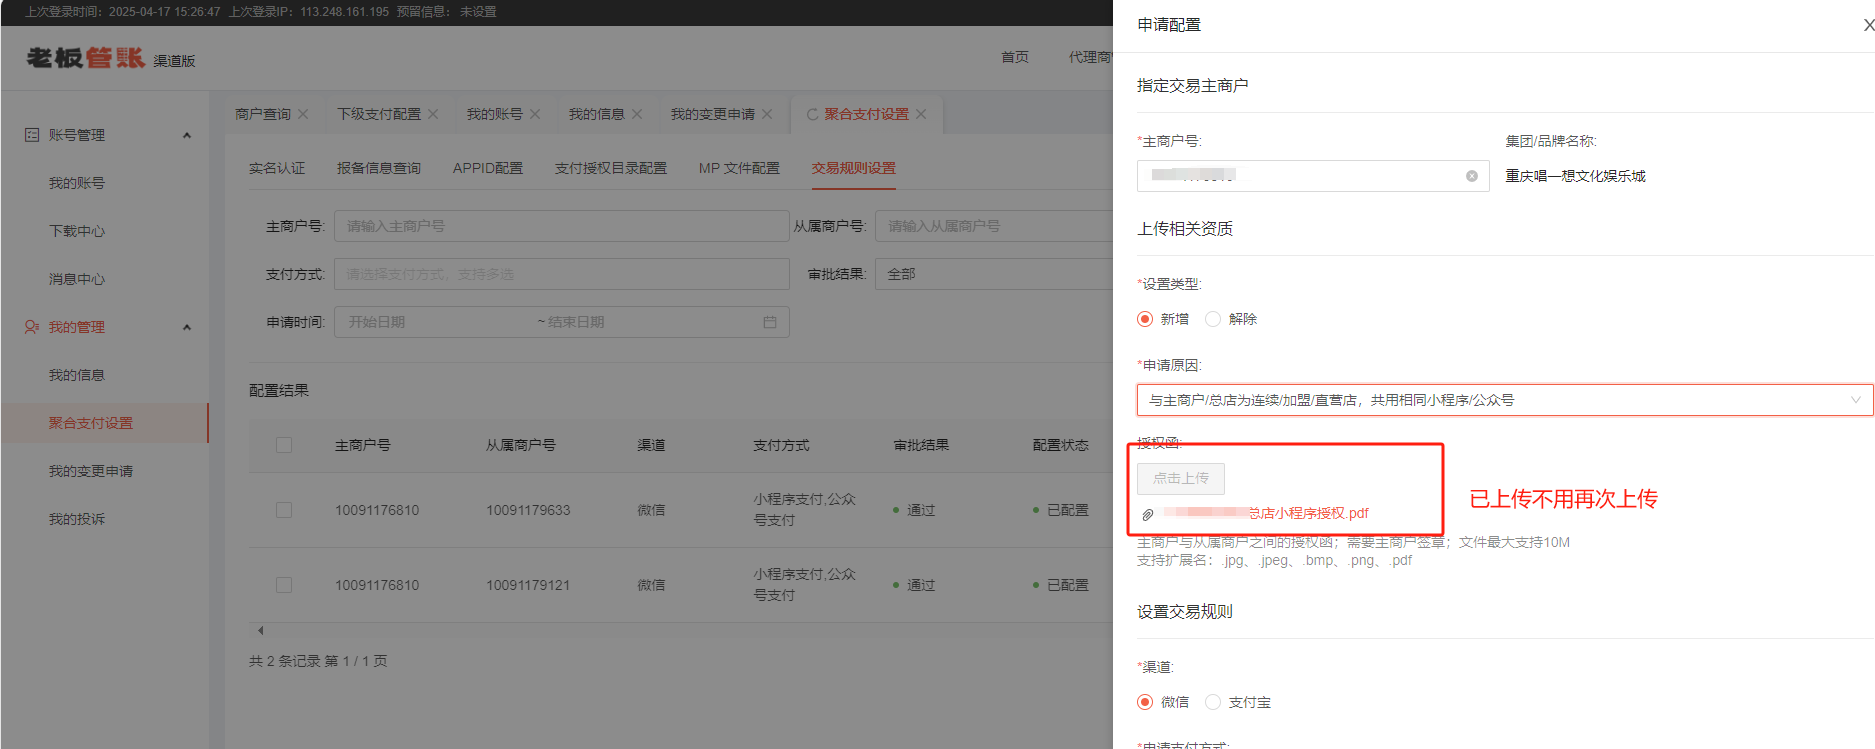Select the 新增 setting type radio

pos(1145,319)
